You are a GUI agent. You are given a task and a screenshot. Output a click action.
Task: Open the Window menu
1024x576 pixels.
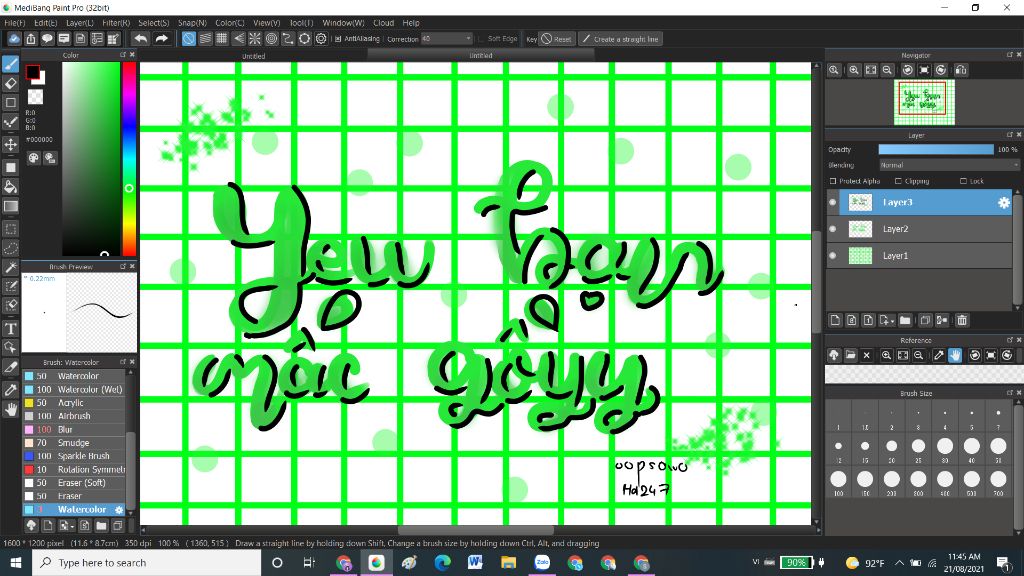(344, 23)
